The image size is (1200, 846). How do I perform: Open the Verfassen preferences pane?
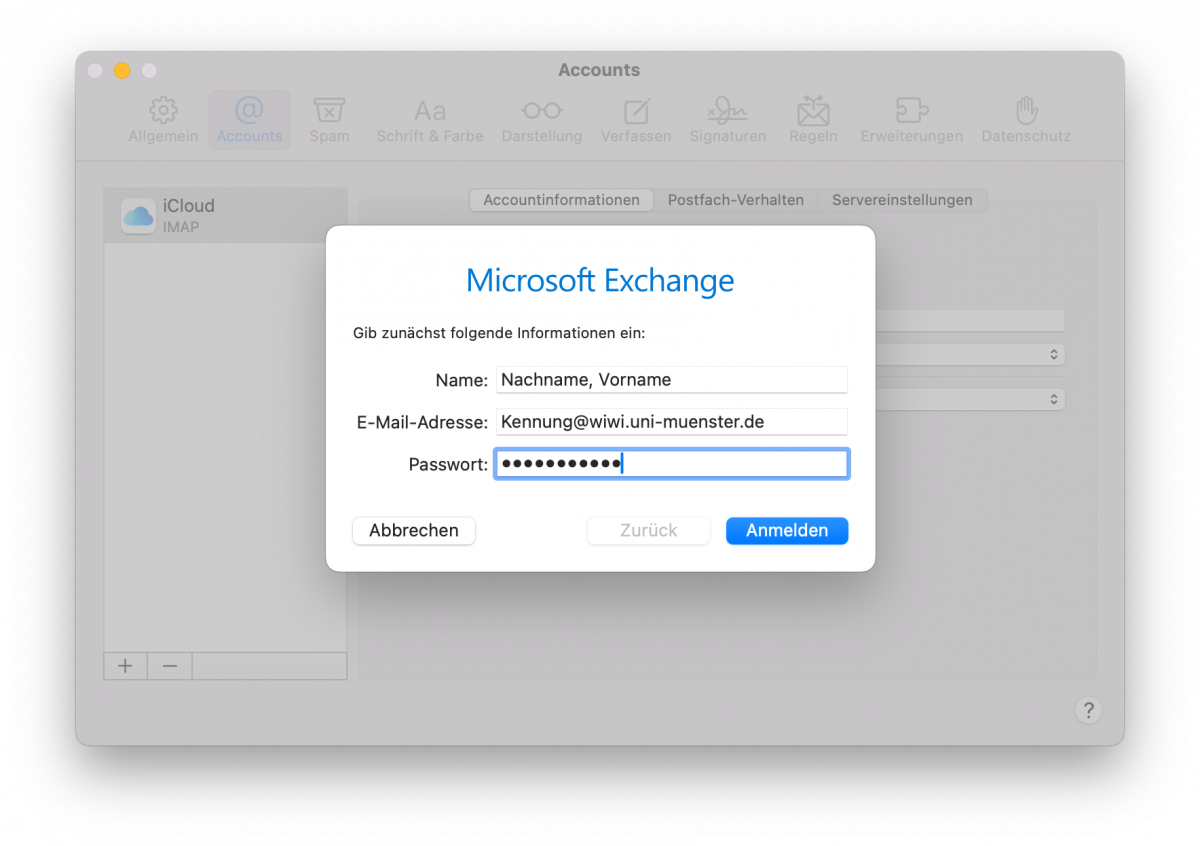tap(636, 120)
